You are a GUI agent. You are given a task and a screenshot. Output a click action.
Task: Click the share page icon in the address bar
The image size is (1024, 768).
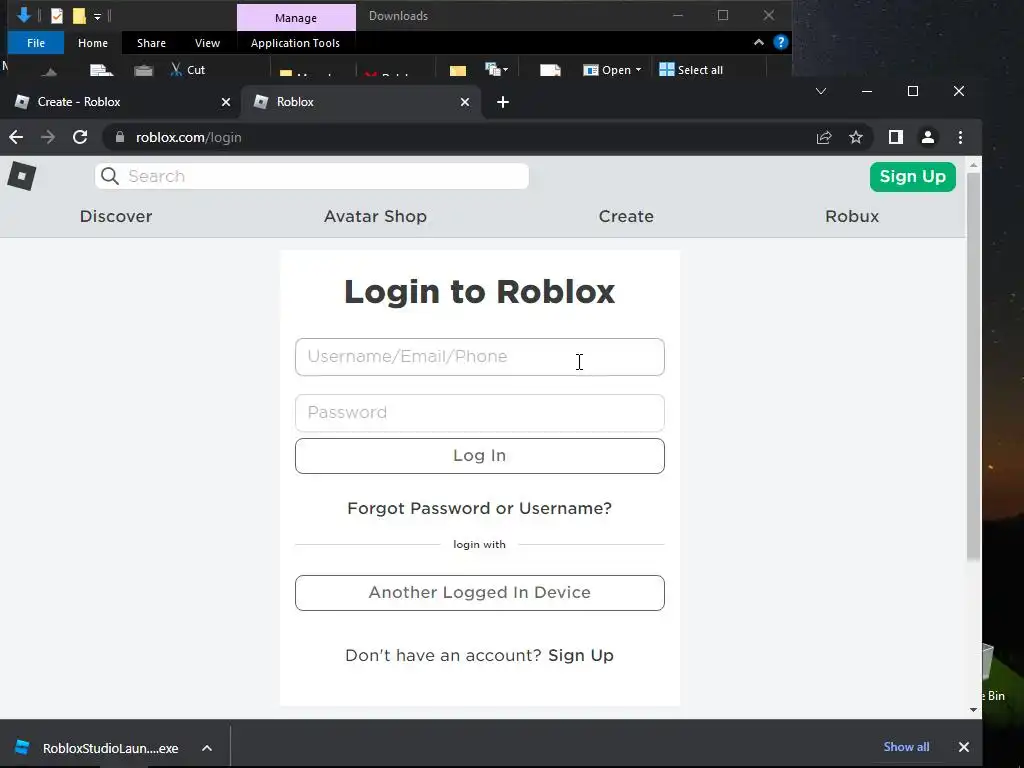pyautogui.click(x=824, y=137)
